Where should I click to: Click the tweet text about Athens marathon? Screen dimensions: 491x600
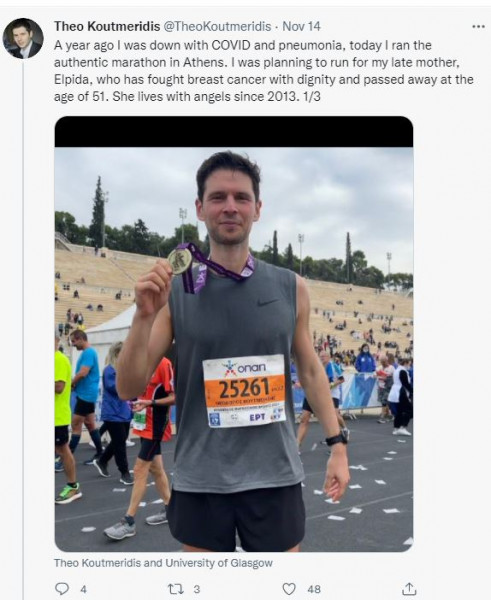coord(264,71)
